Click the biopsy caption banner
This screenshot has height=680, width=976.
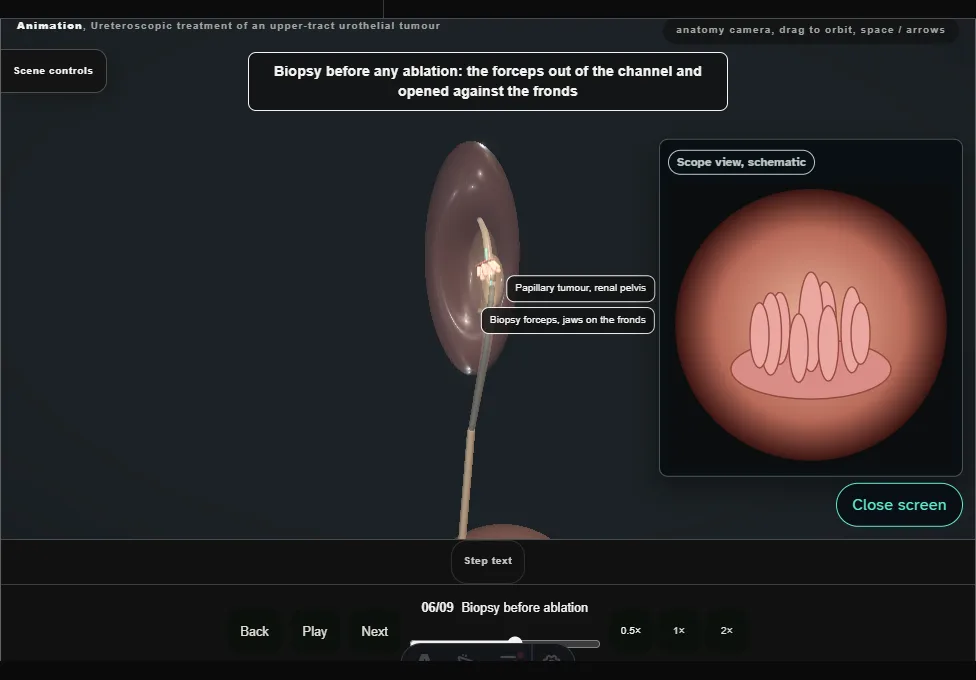tap(488, 82)
